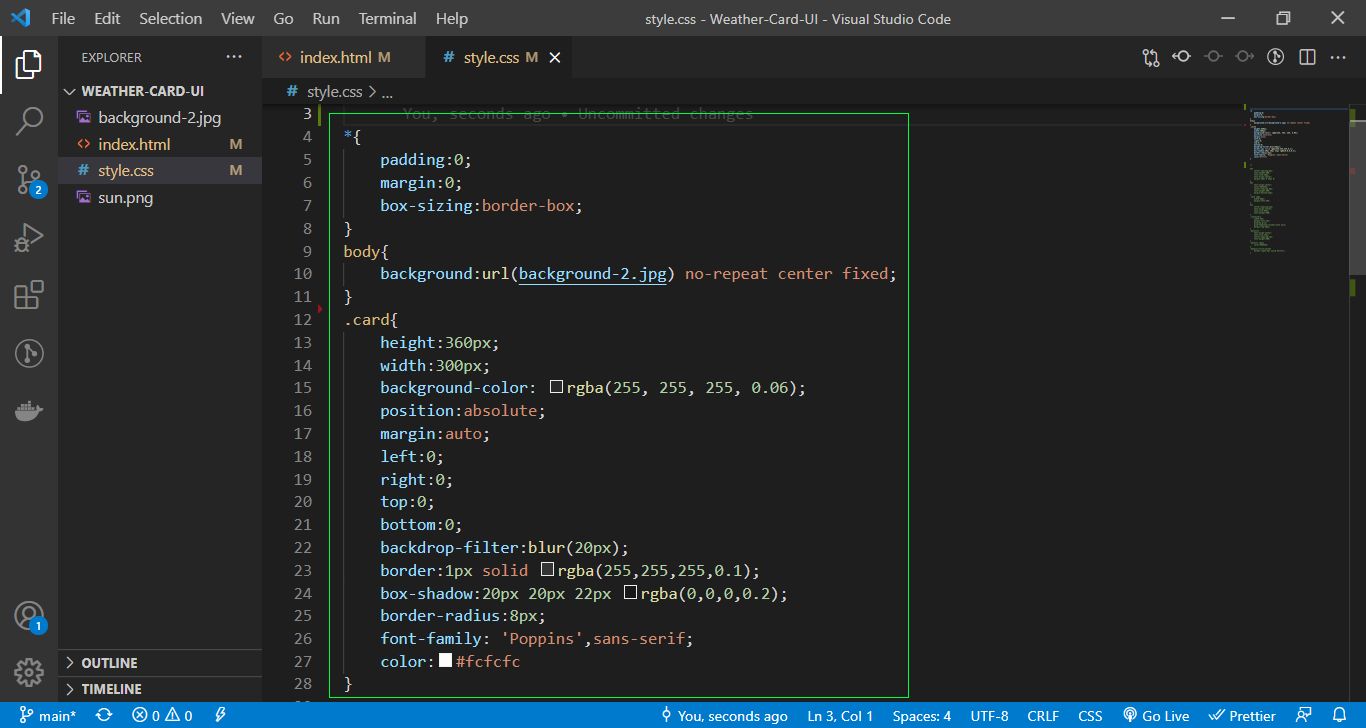Click the #fcfcfc color swatch on line 27
The height and width of the screenshot is (728, 1366).
click(x=445, y=661)
